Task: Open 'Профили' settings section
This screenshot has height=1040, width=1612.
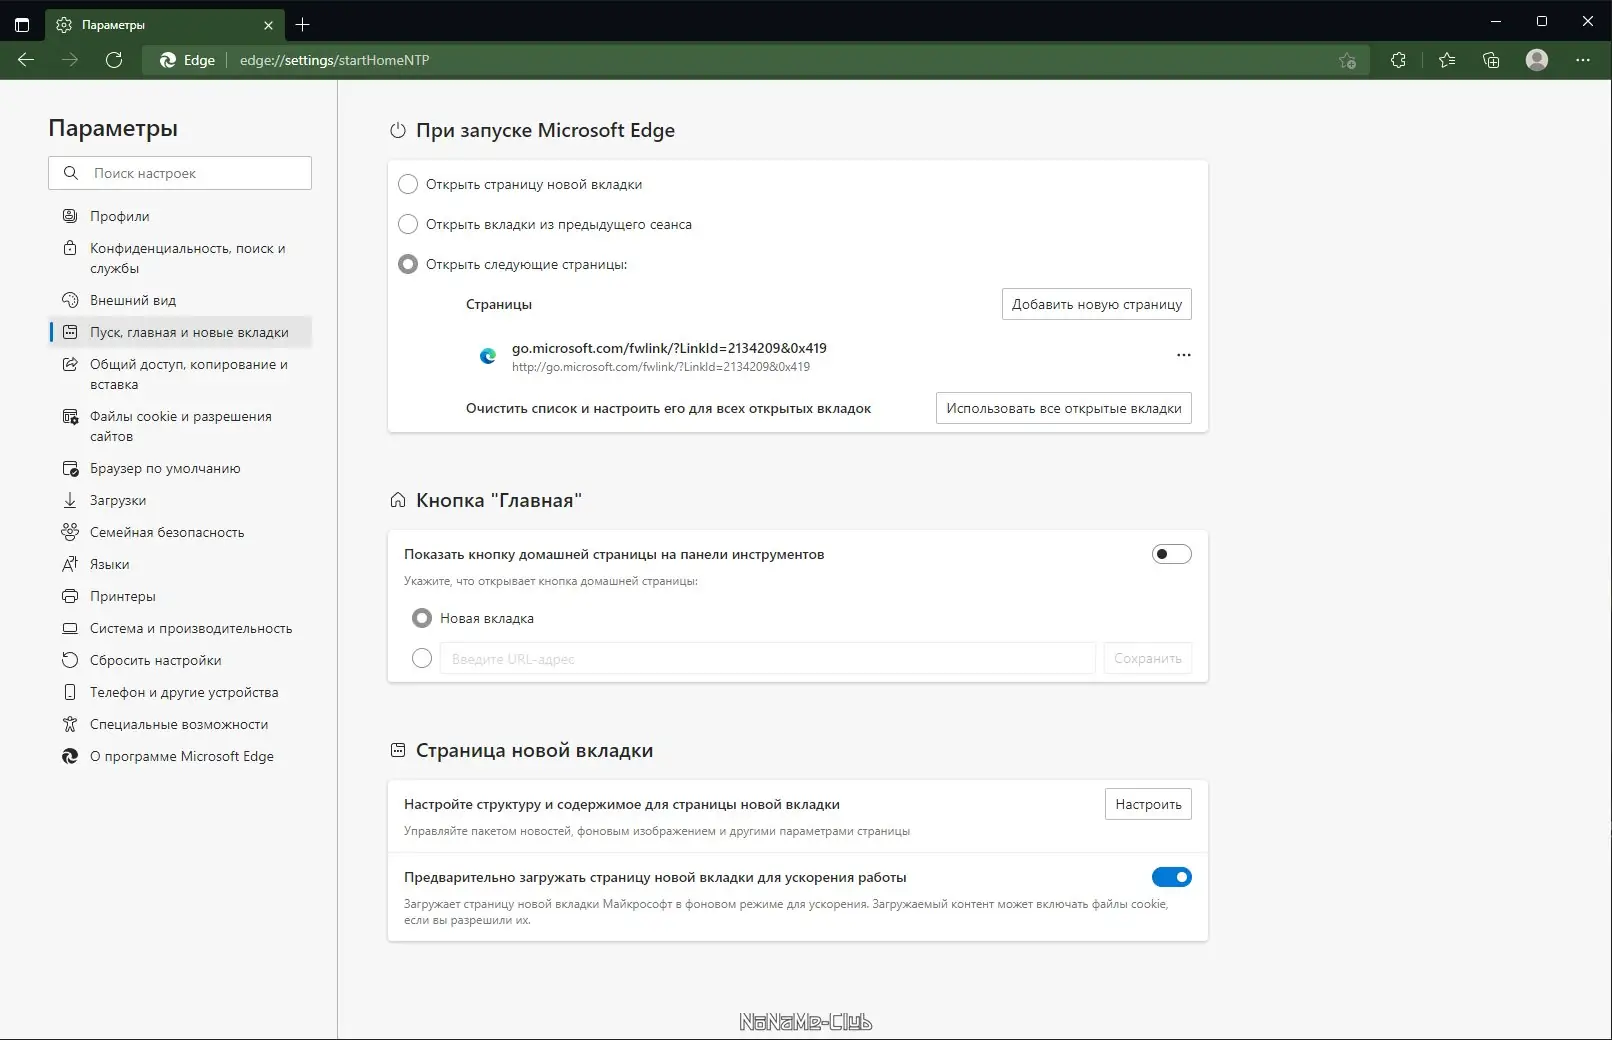Action: [x=119, y=216]
